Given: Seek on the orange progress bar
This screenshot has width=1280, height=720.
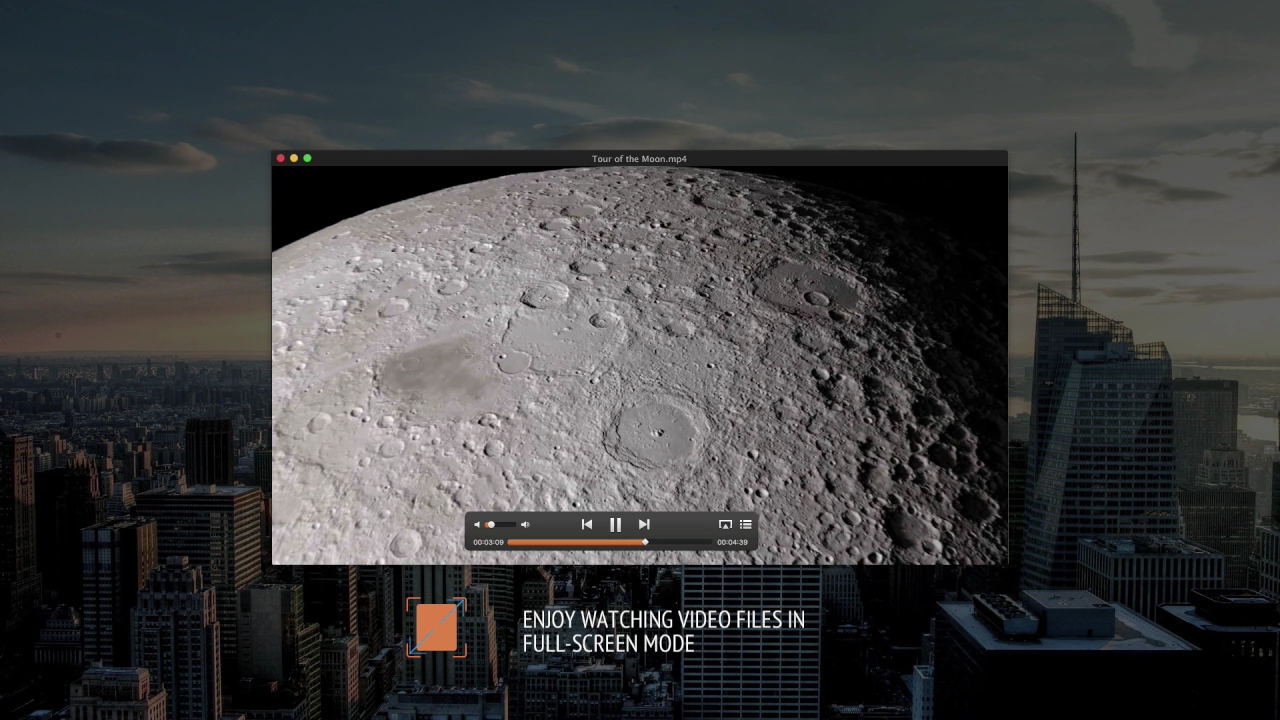Looking at the screenshot, I should [x=610, y=542].
